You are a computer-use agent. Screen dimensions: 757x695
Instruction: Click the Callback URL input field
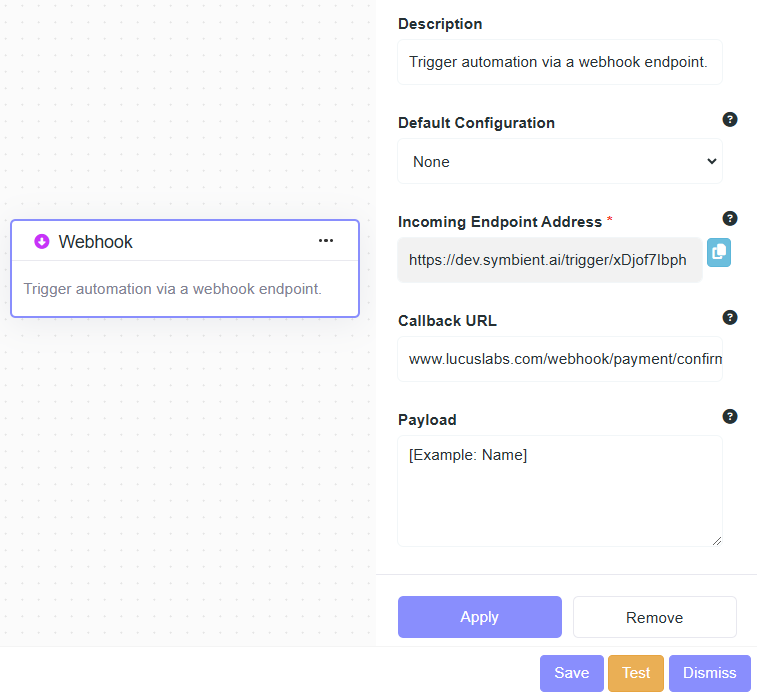click(x=559, y=359)
